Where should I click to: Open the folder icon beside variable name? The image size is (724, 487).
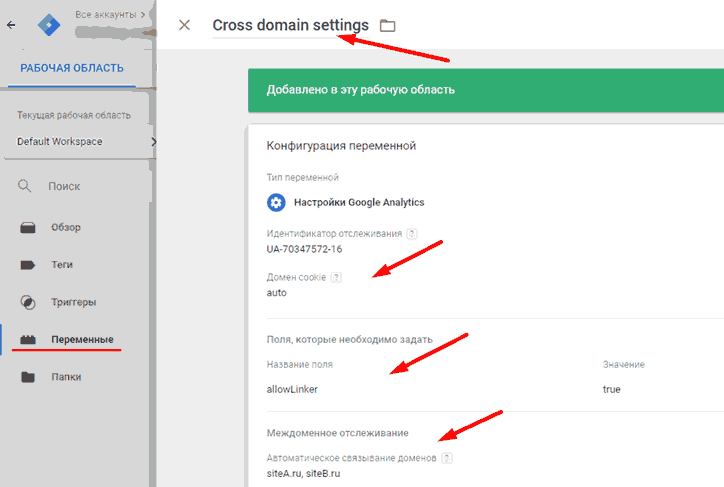click(x=387, y=25)
